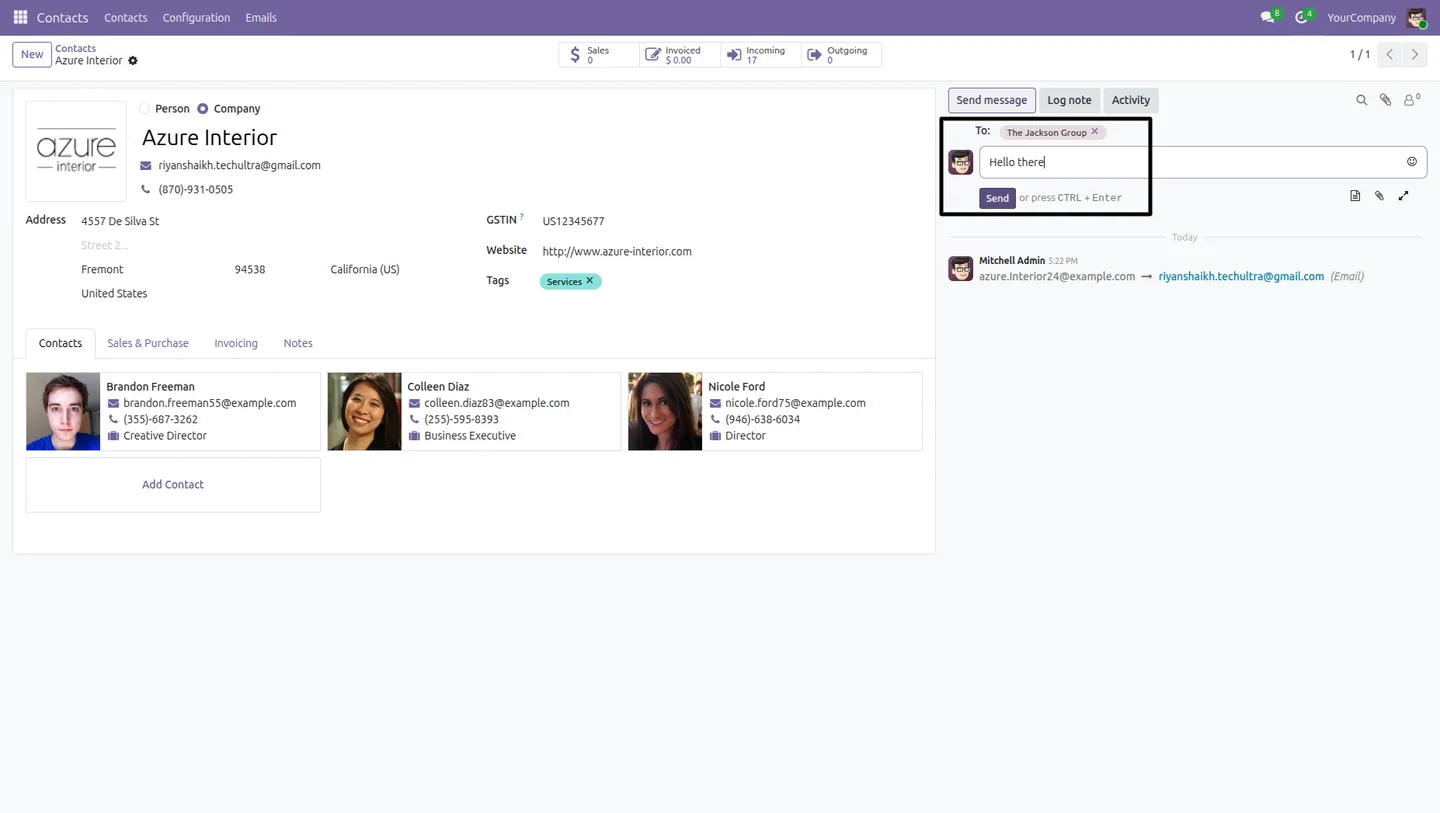Switch to Log note
Viewport: 1440px width, 813px height.
click(x=1069, y=100)
